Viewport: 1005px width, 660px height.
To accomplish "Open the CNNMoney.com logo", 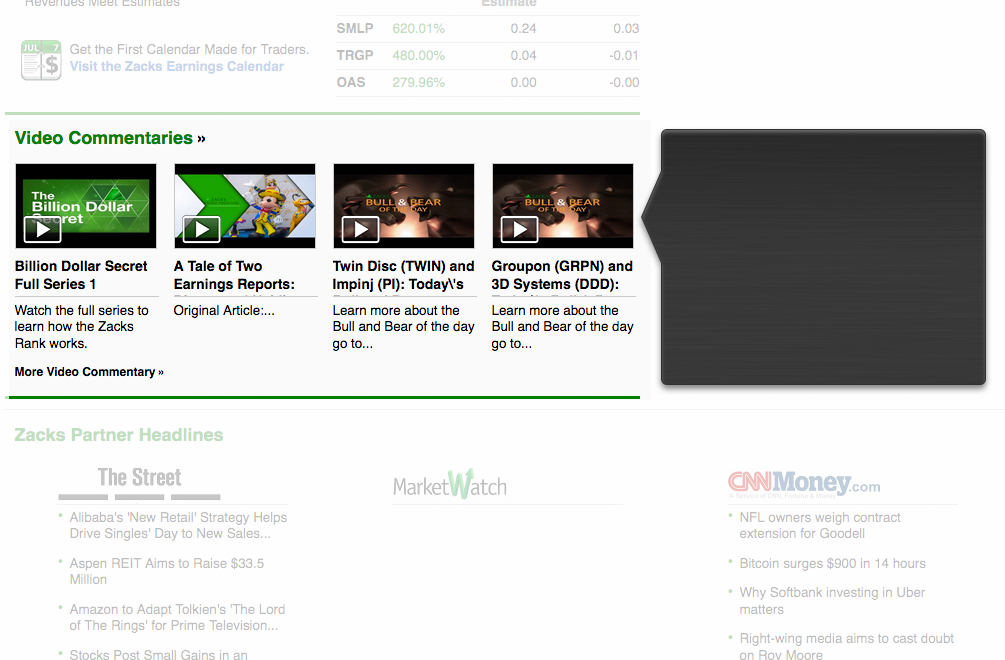I will pyautogui.click(x=804, y=484).
